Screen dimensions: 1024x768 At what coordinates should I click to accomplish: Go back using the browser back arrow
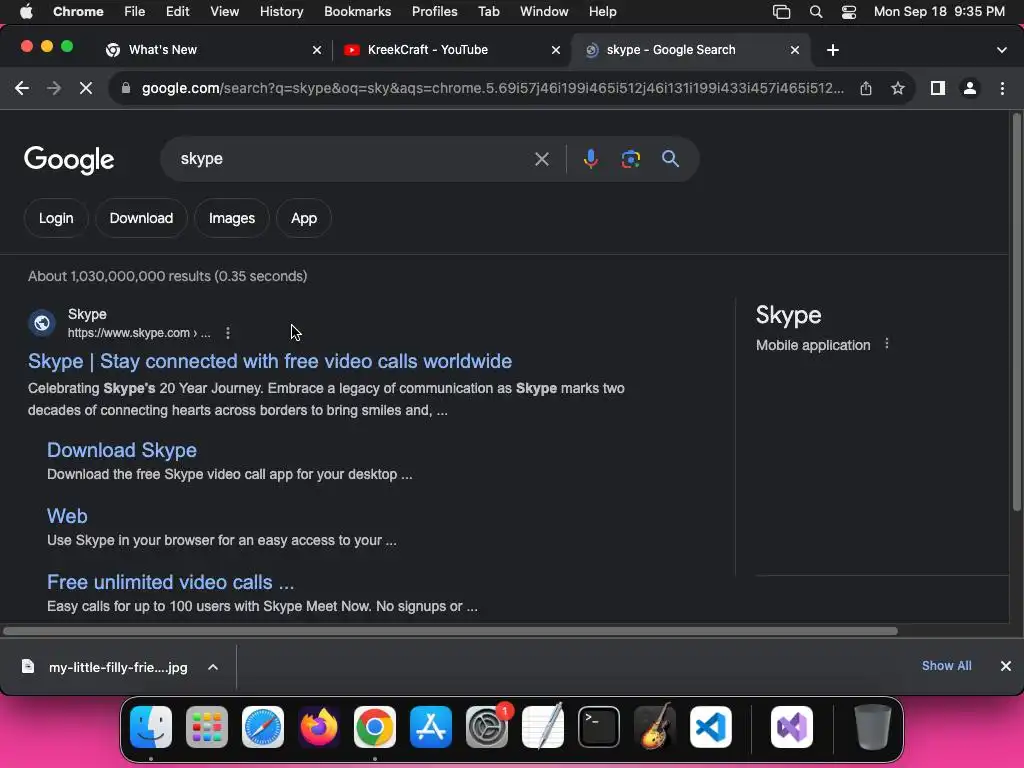[x=22, y=88]
